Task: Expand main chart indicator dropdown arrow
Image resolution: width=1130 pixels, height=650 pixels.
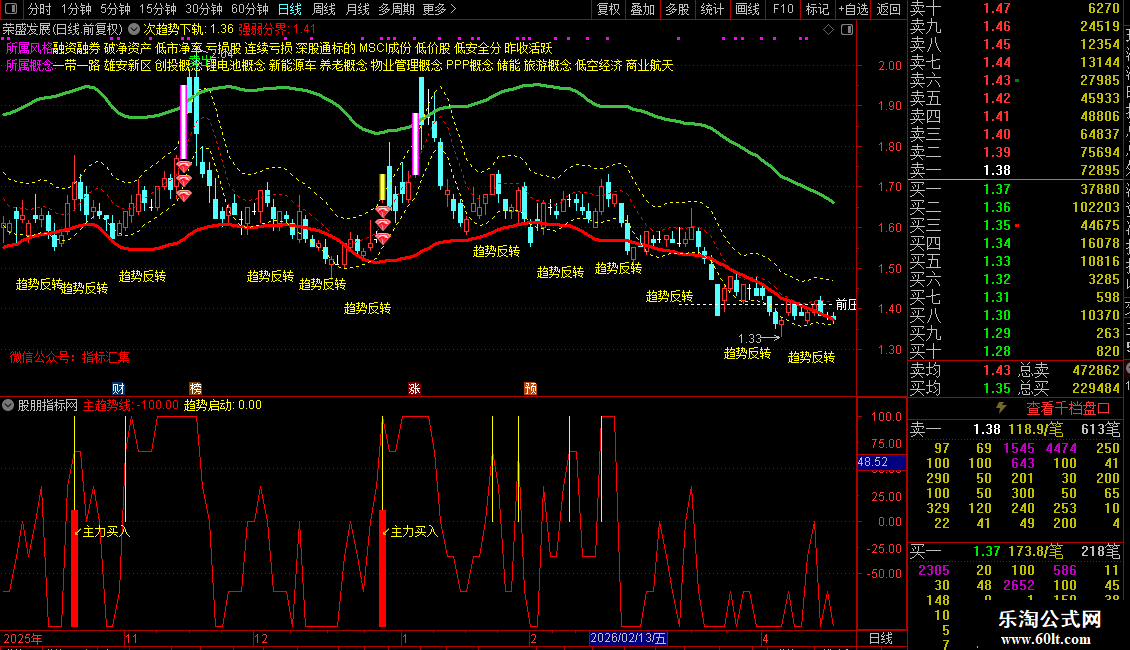Action: coord(134,30)
